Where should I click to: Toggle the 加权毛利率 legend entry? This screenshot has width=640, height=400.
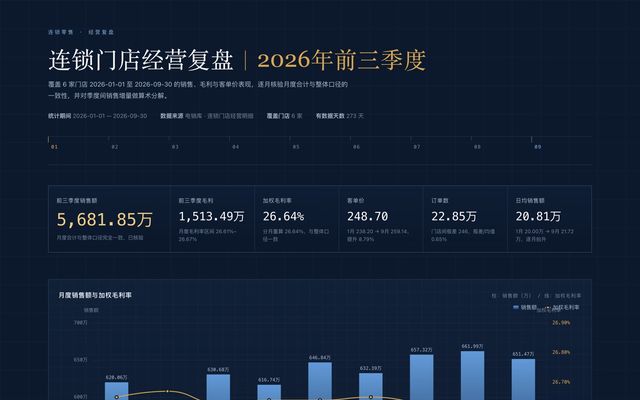(564, 307)
